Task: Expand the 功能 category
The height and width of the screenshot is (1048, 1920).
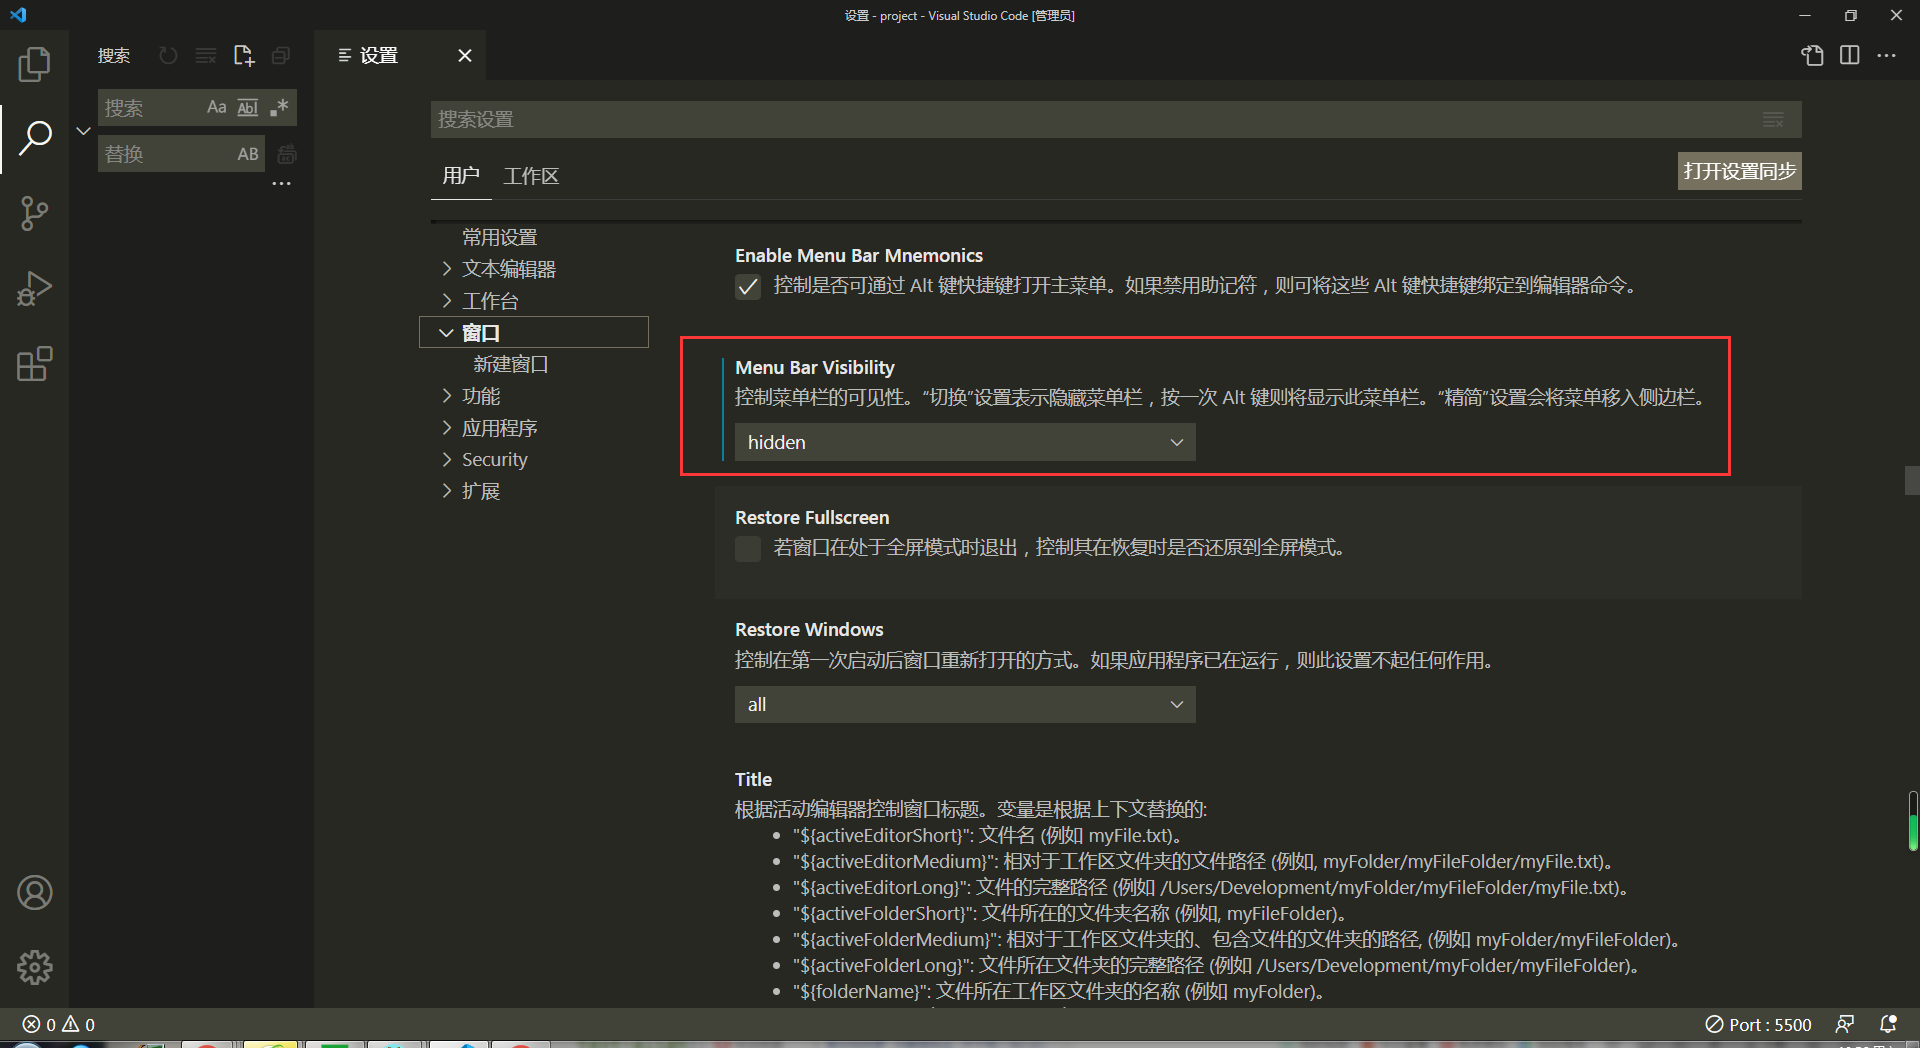Action: coord(481,396)
